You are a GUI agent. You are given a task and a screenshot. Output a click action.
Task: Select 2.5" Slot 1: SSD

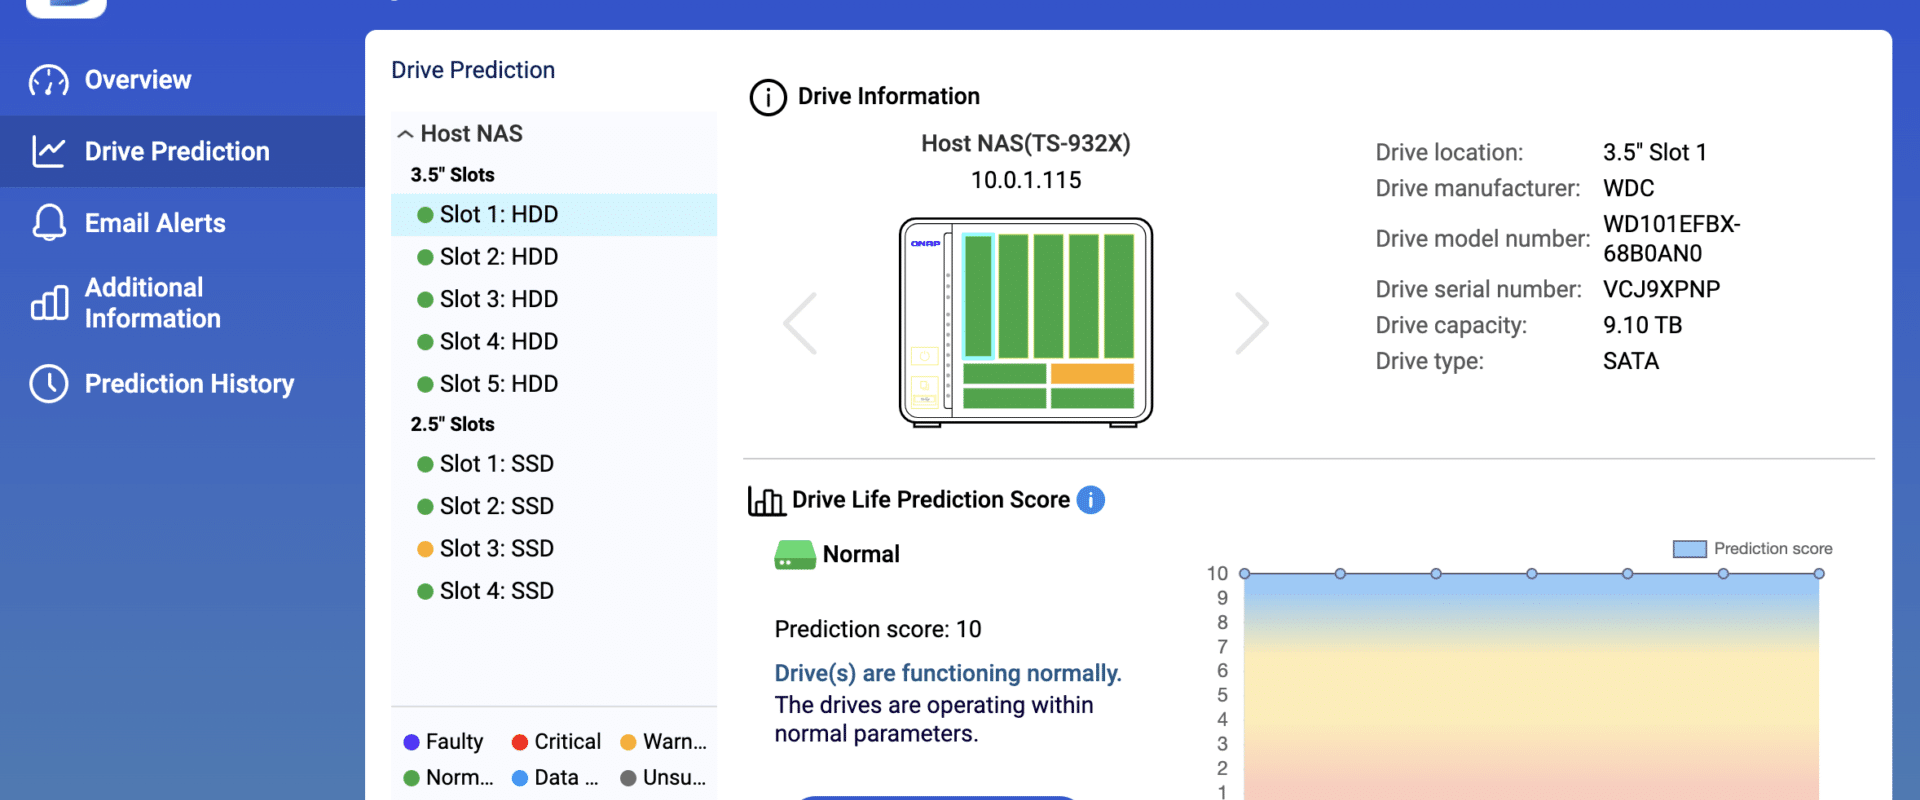coord(554,464)
